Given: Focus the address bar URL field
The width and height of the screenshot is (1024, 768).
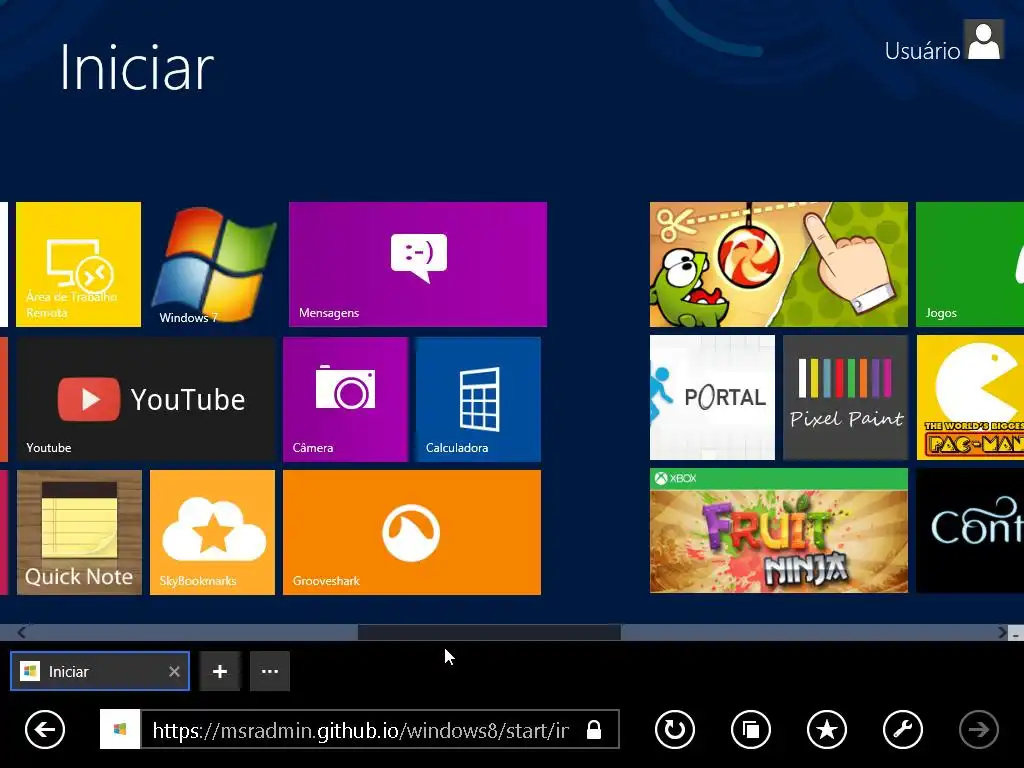Looking at the screenshot, I should point(360,729).
